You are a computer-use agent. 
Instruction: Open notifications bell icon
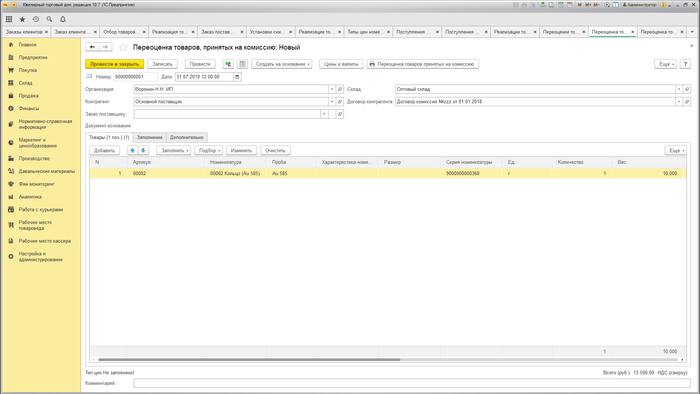63,19
